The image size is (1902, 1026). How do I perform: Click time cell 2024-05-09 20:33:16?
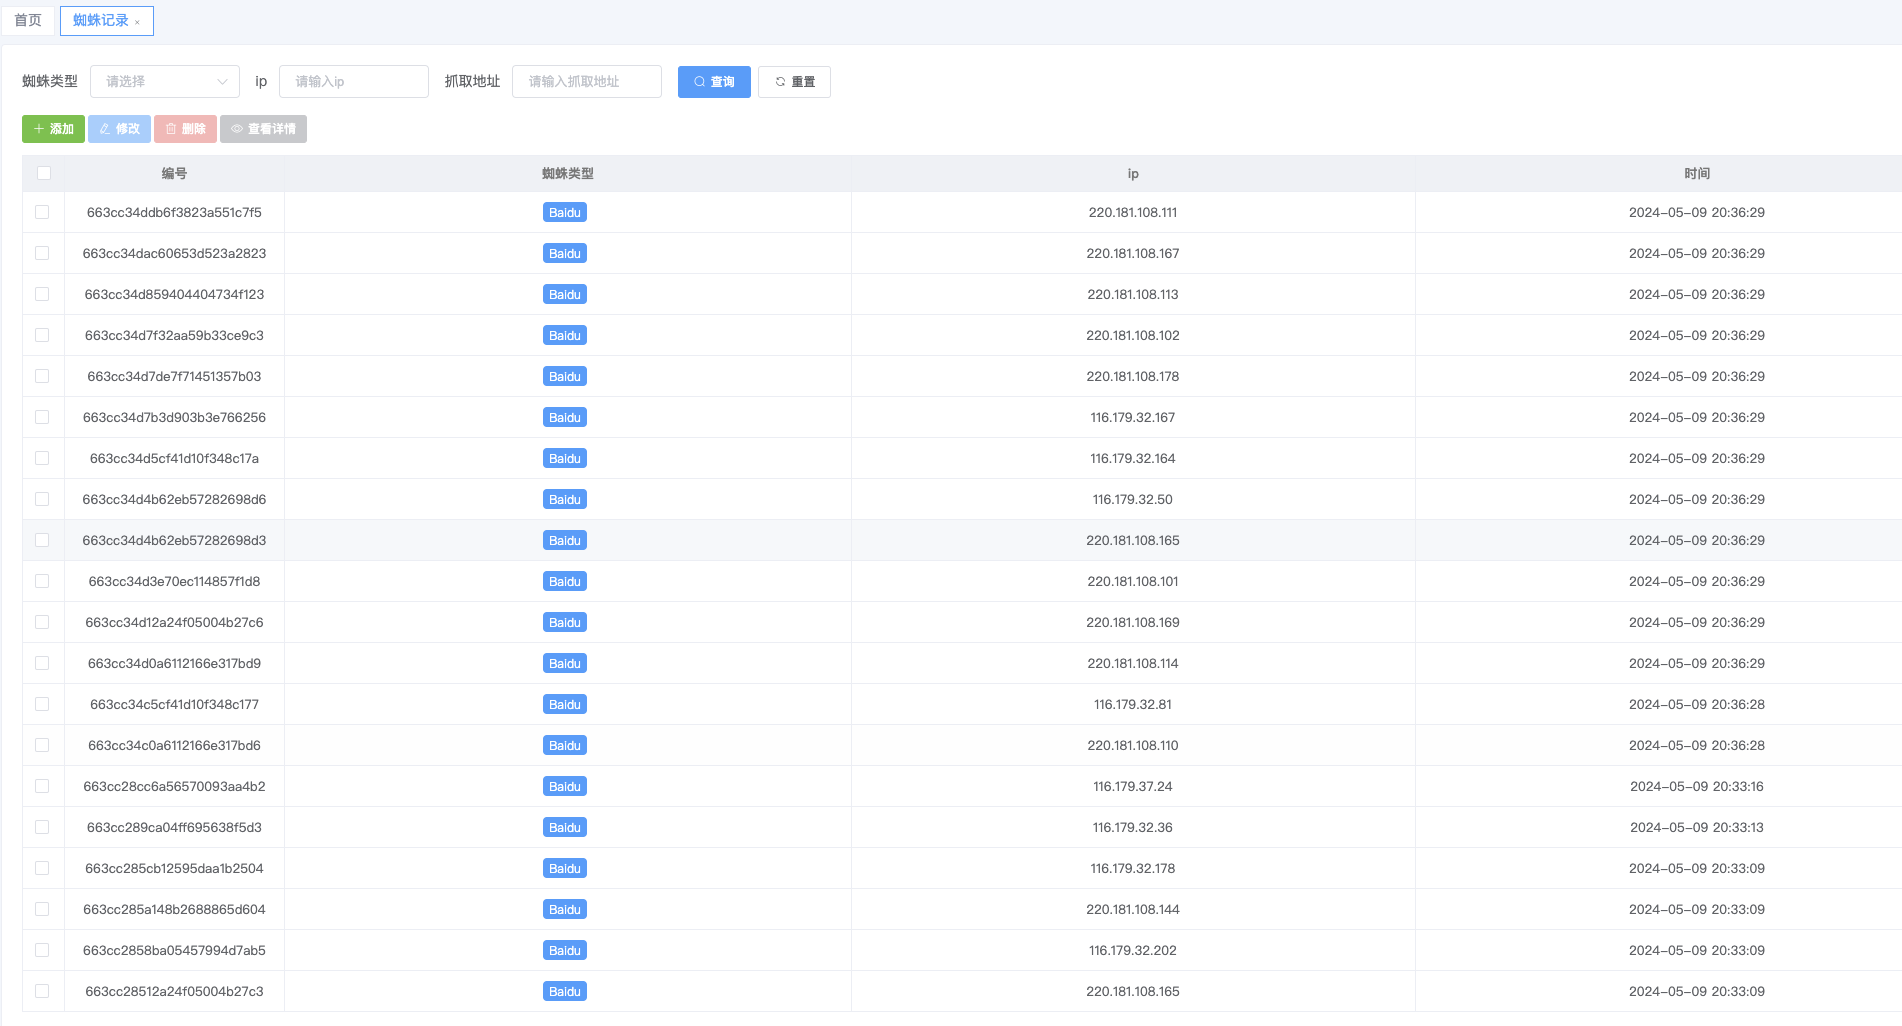tap(1697, 786)
